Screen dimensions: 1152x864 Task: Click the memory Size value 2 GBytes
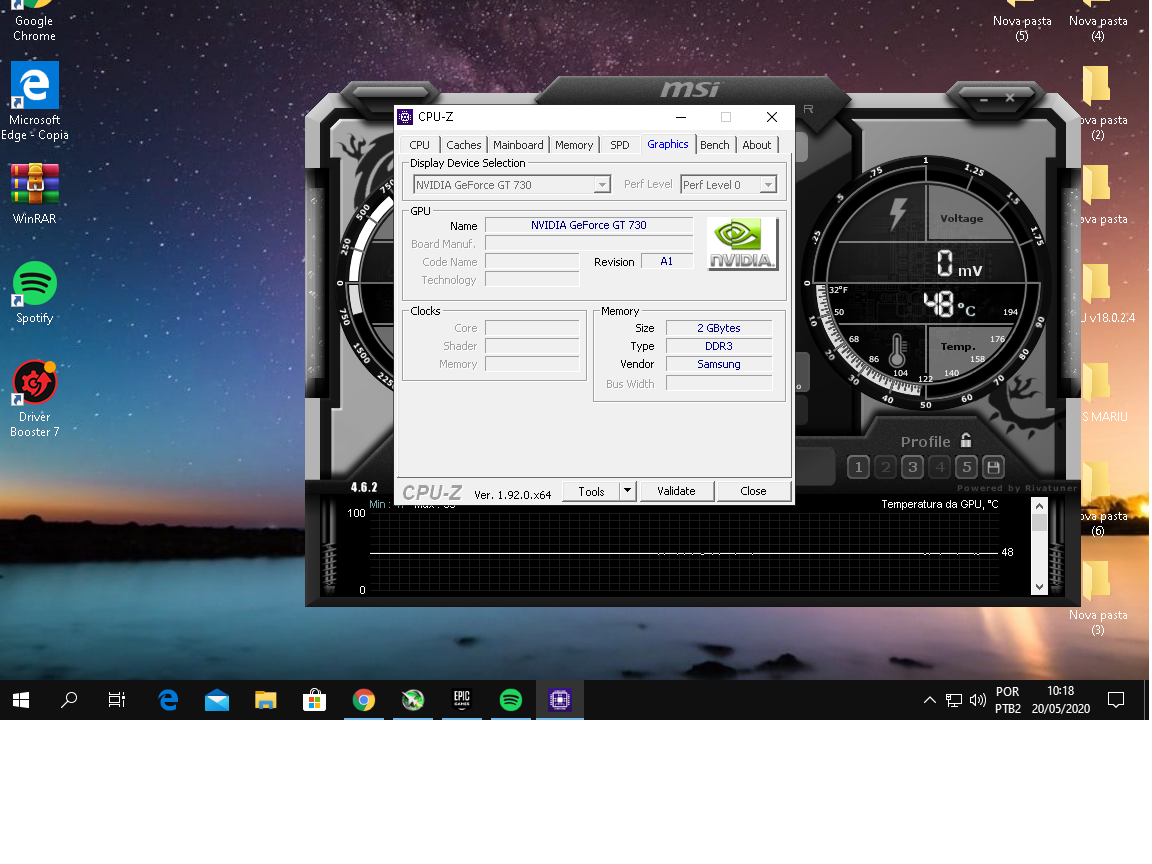coord(719,328)
